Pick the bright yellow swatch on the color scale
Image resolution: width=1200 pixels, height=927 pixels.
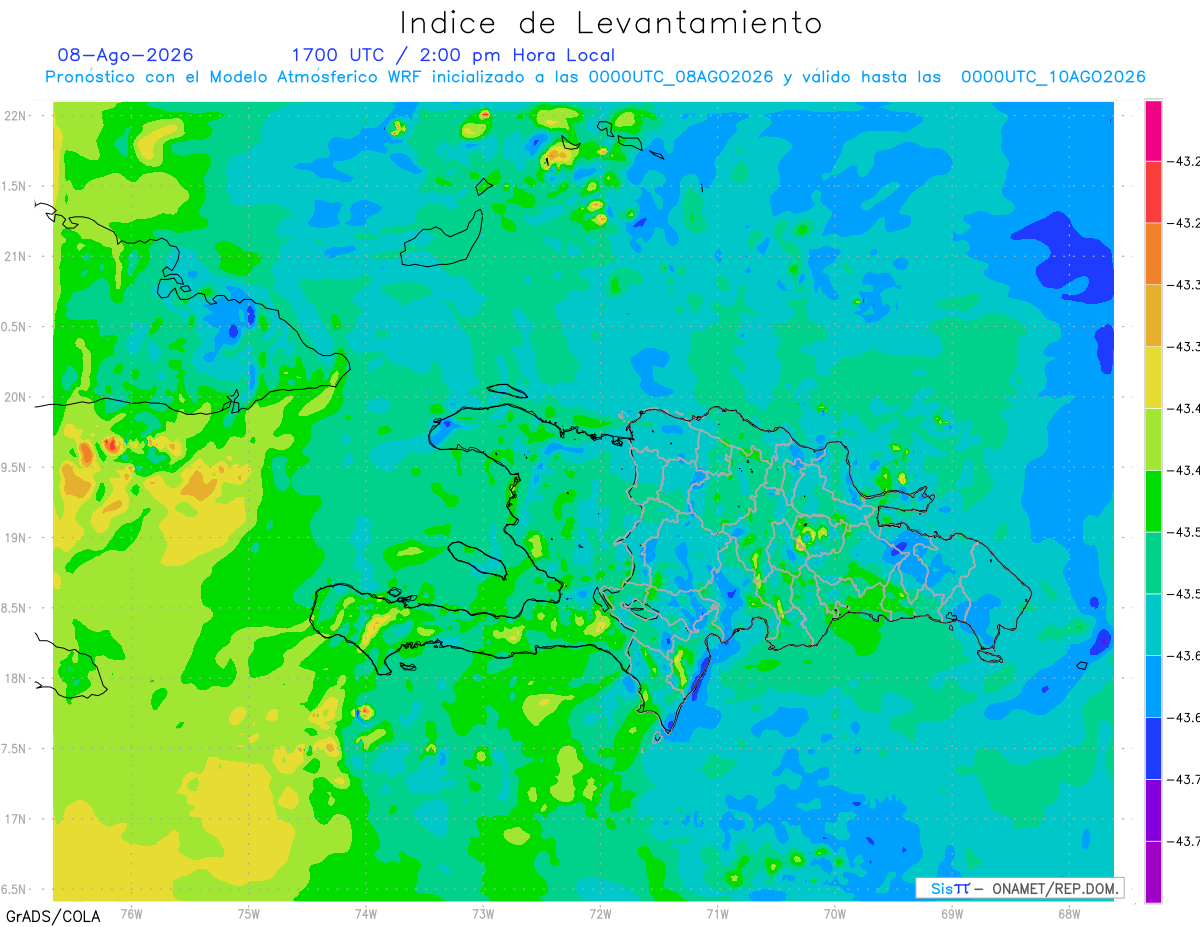[x=1153, y=376]
